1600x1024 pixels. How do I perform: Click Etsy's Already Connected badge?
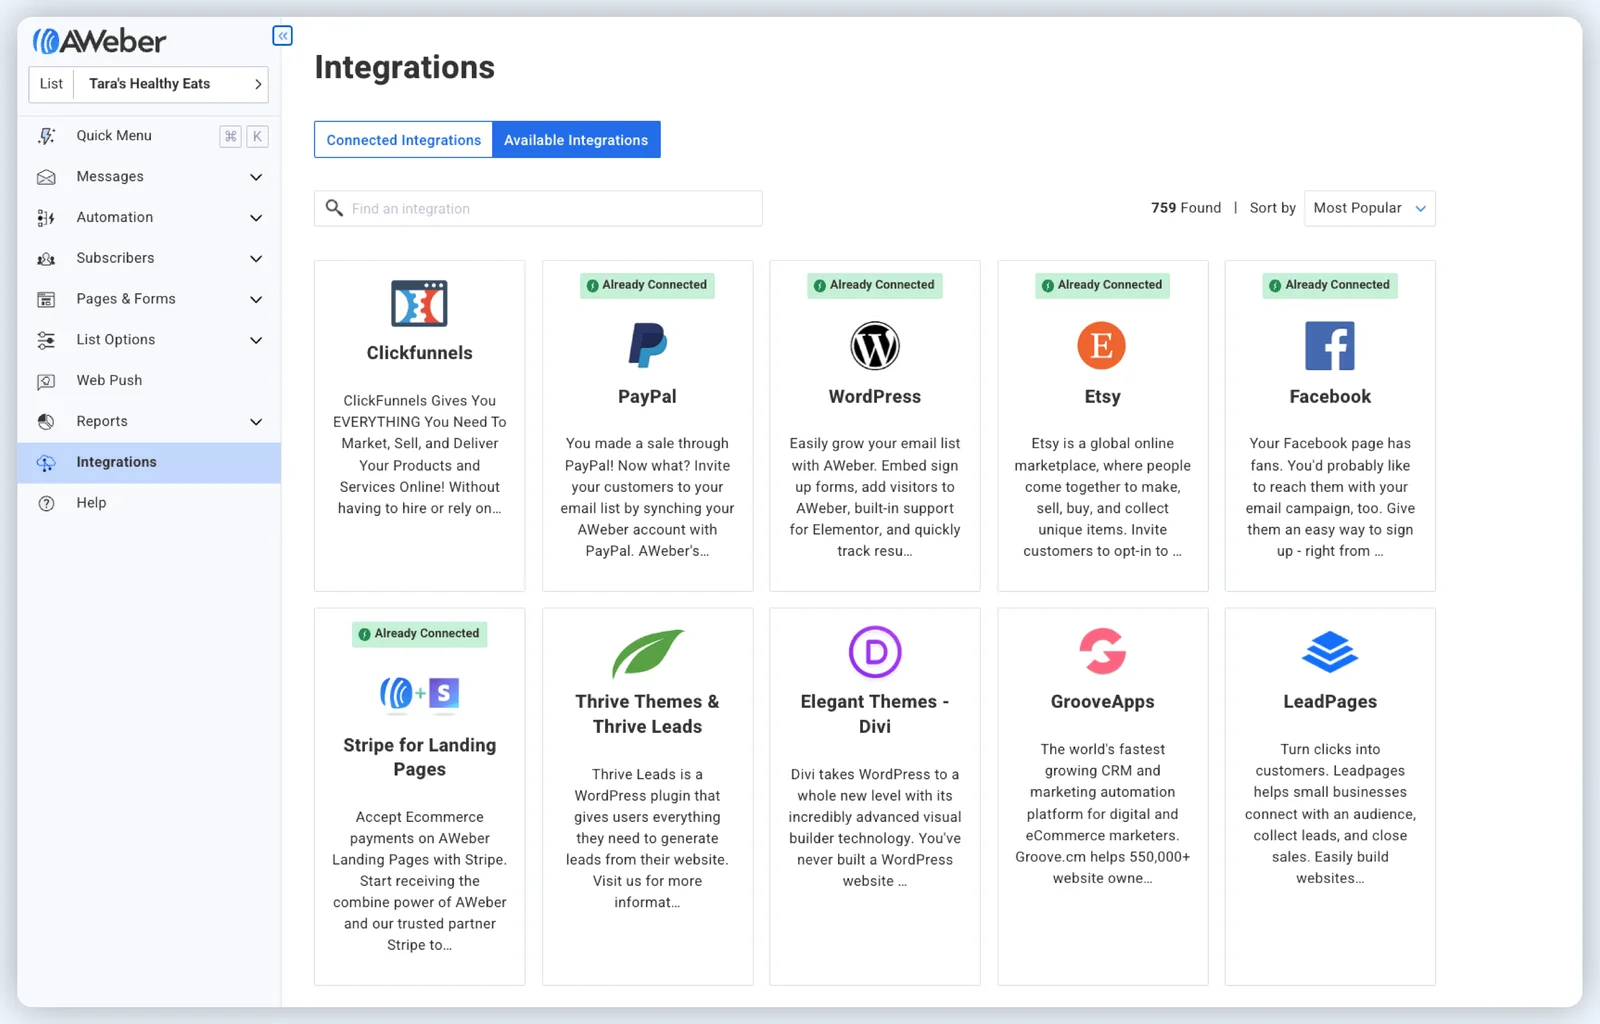[x=1102, y=285]
